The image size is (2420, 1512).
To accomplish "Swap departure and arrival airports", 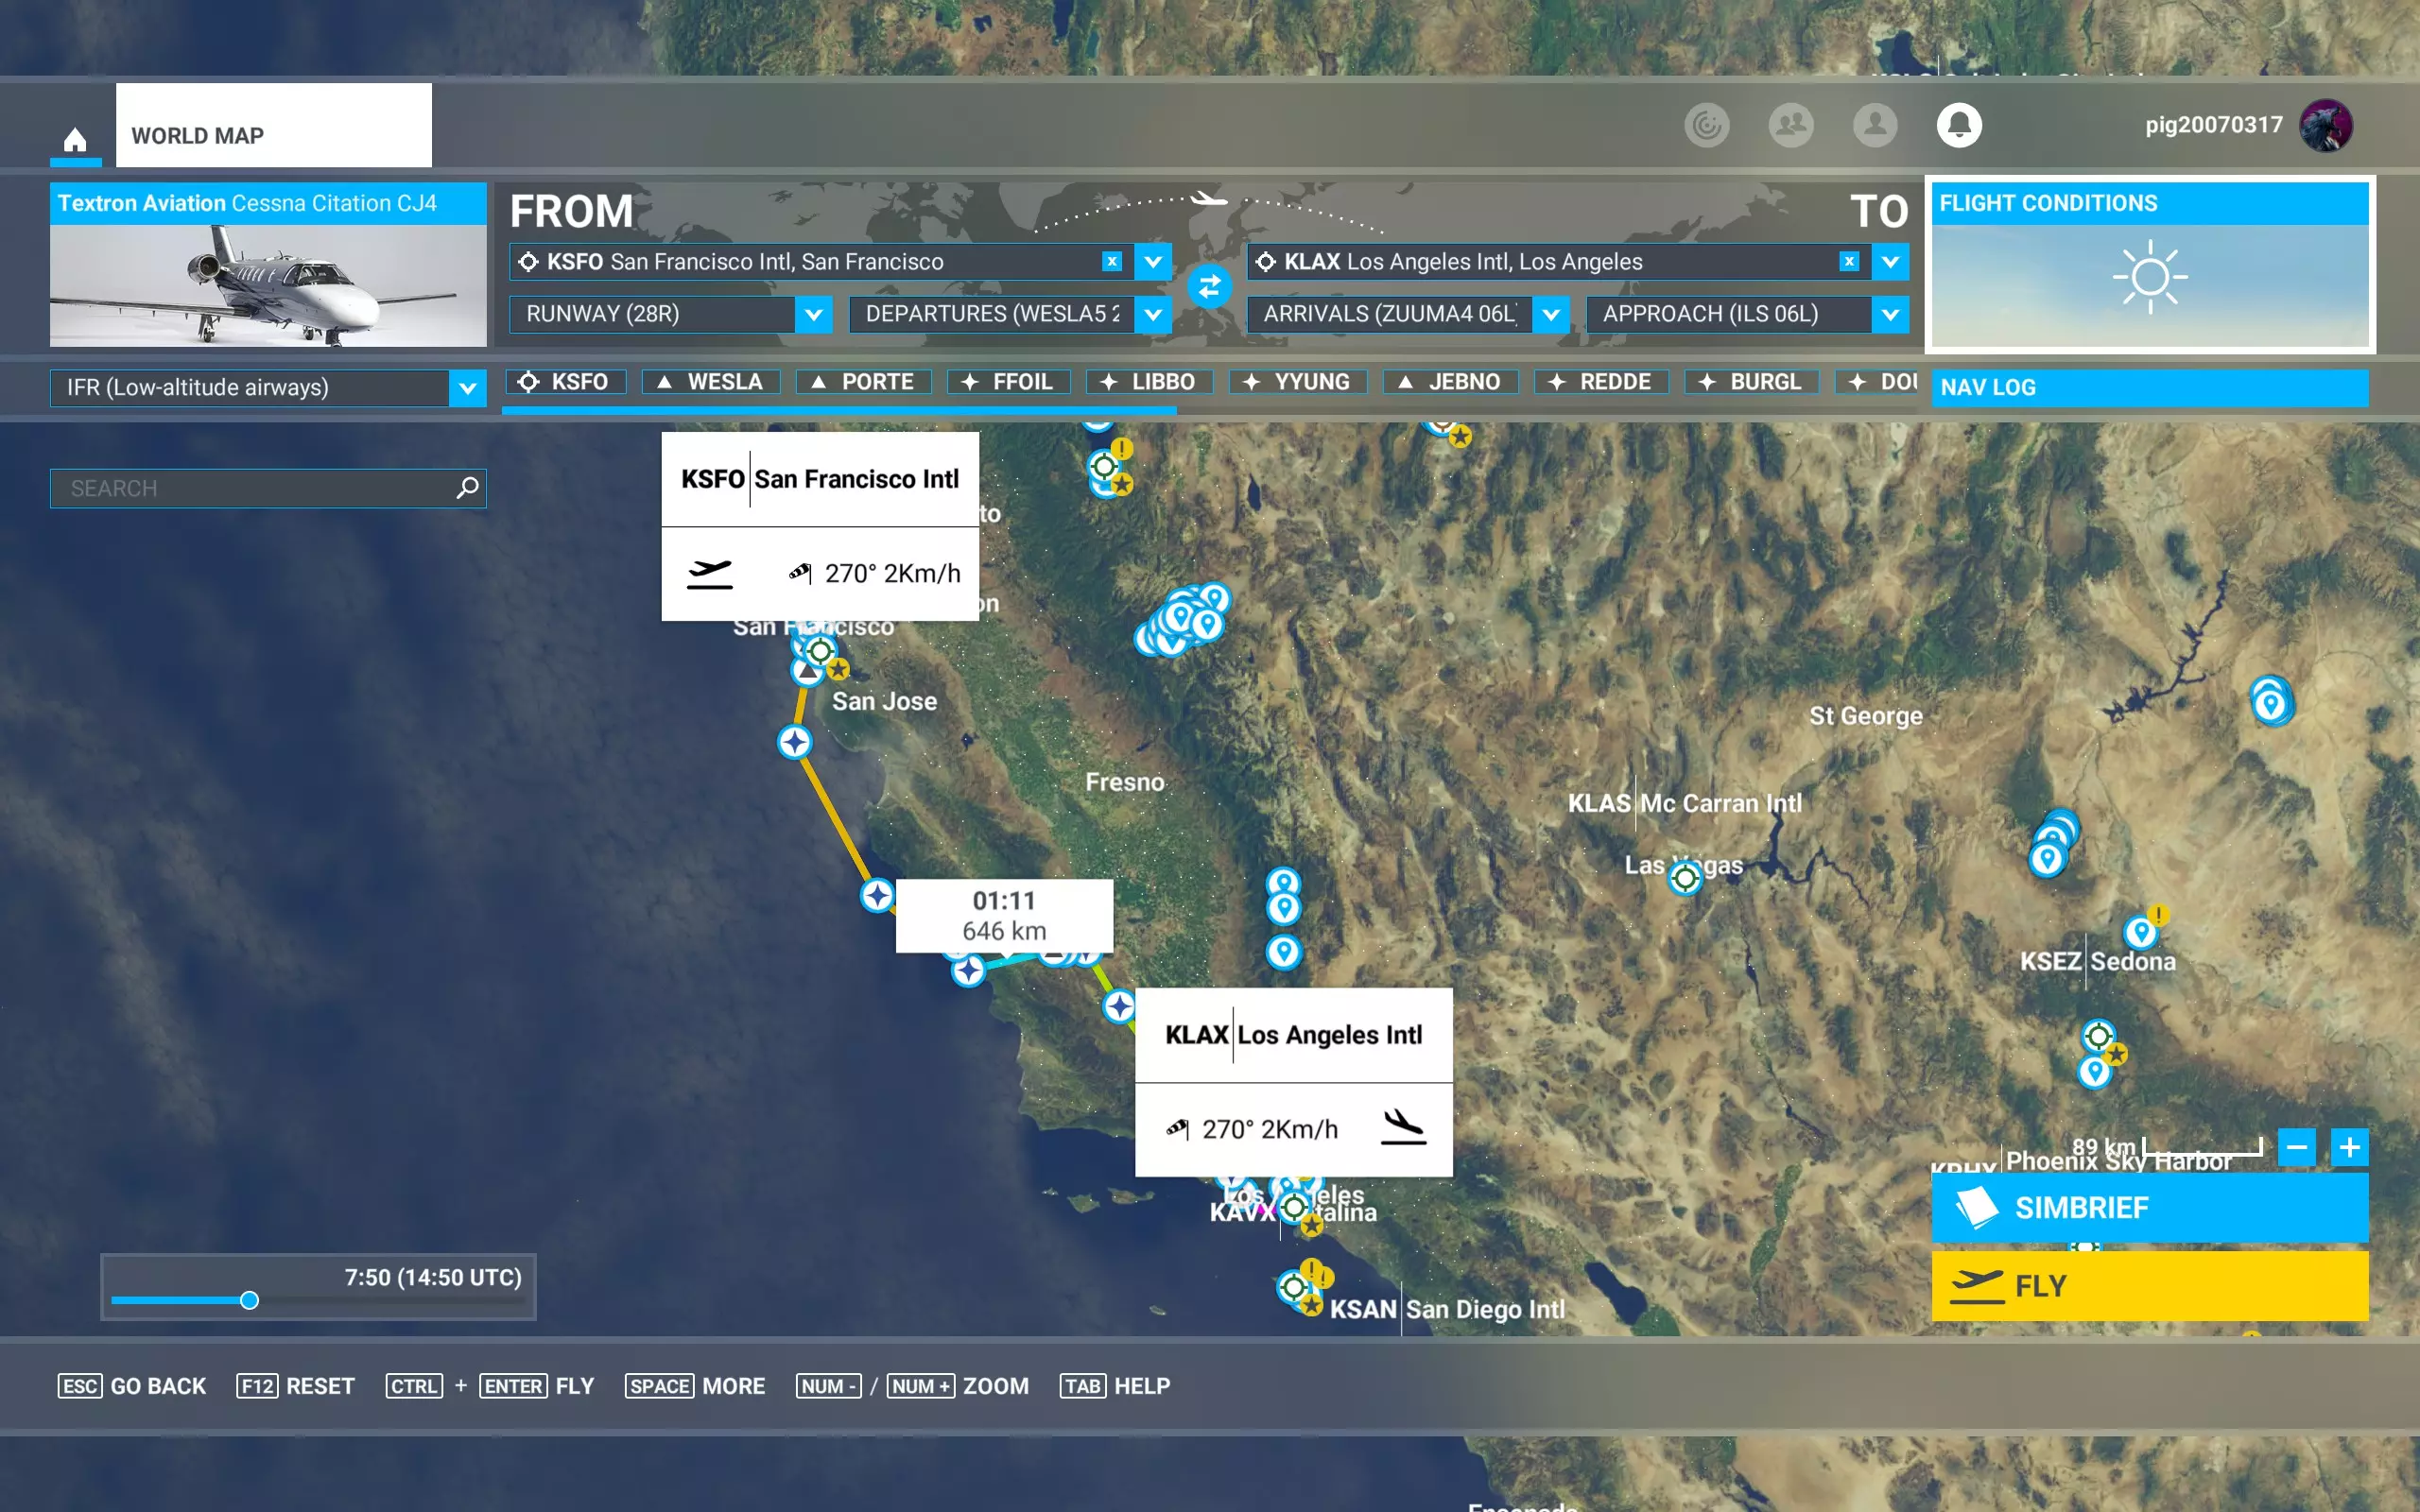I will tap(1209, 287).
